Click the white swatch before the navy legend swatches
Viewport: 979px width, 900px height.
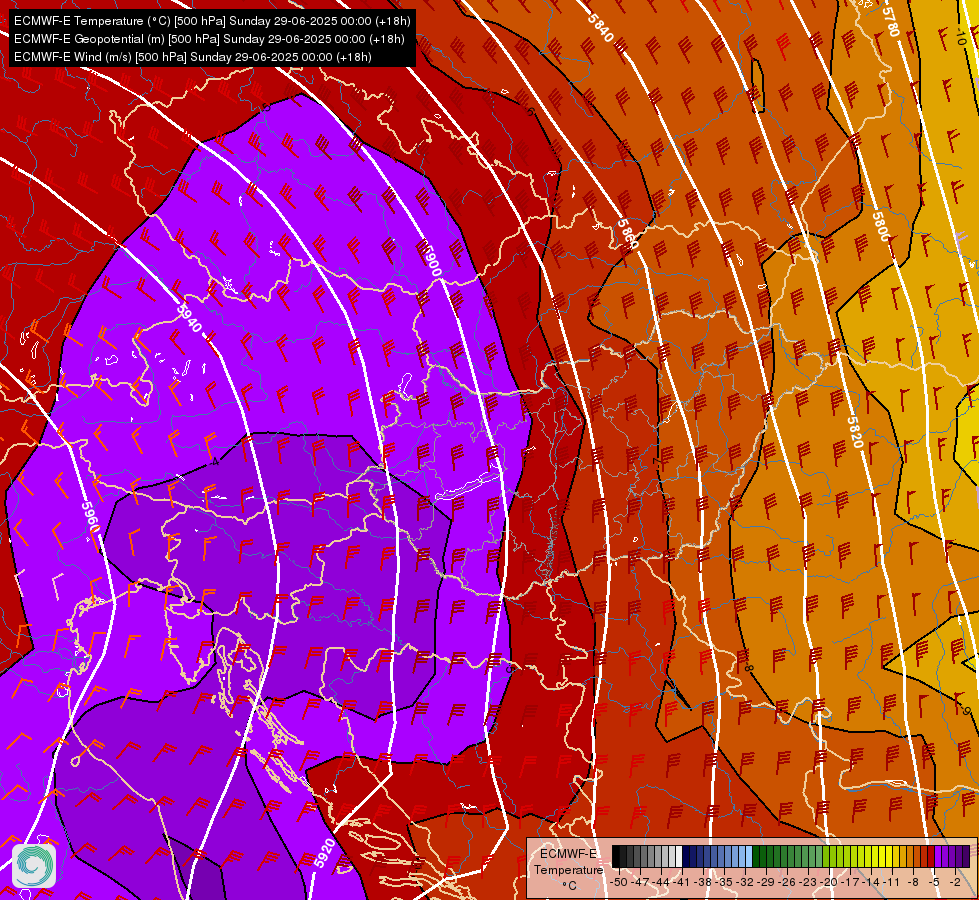coord(679,856)
